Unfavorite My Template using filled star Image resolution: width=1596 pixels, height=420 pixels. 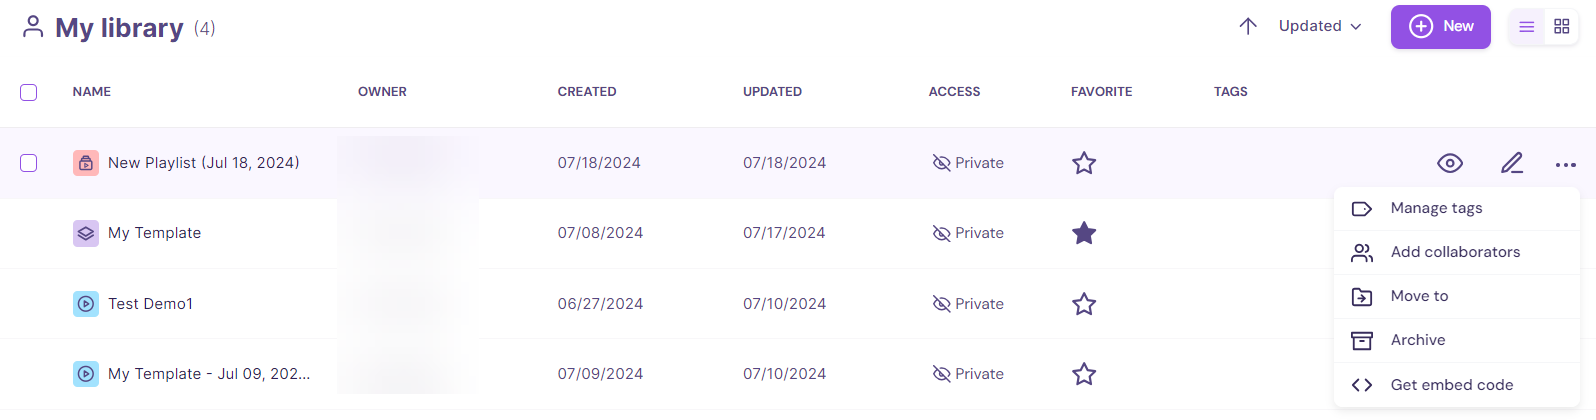click(1084, 233)
